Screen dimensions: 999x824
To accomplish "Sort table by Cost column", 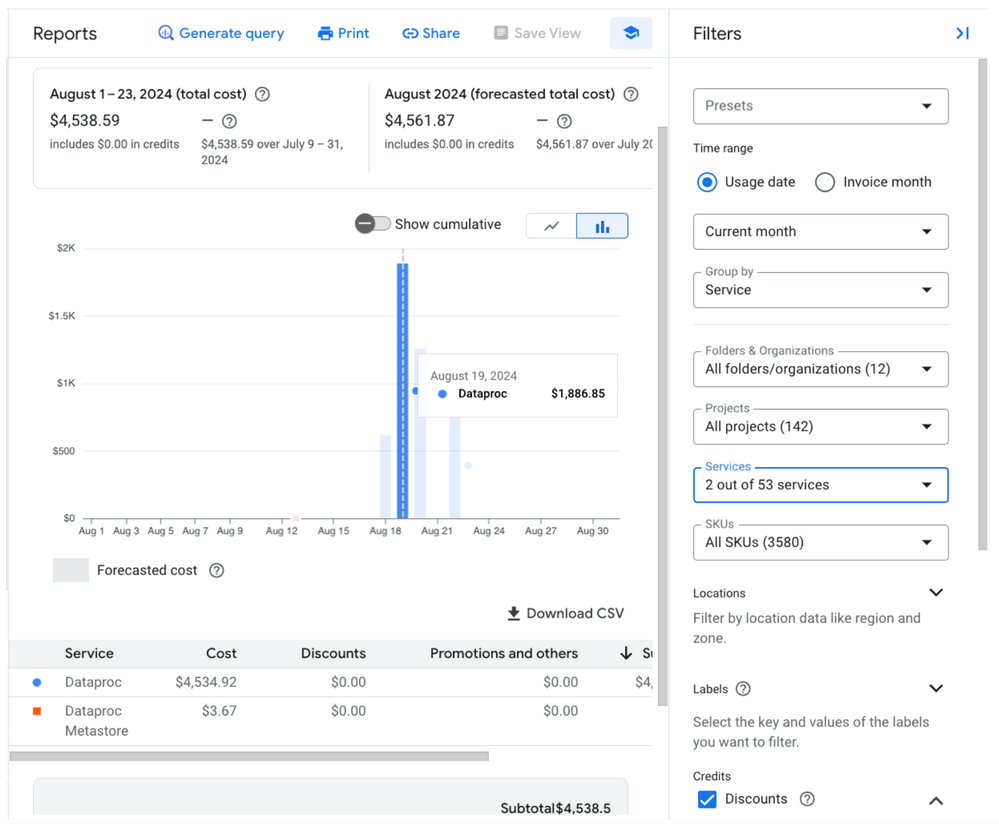I will 221,653.
